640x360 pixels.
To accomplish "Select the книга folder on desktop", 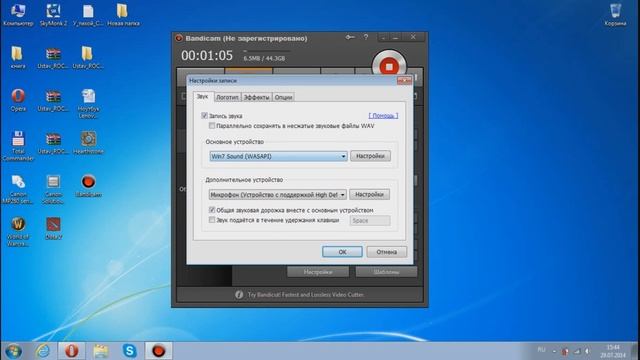I will tap(18, 58).
